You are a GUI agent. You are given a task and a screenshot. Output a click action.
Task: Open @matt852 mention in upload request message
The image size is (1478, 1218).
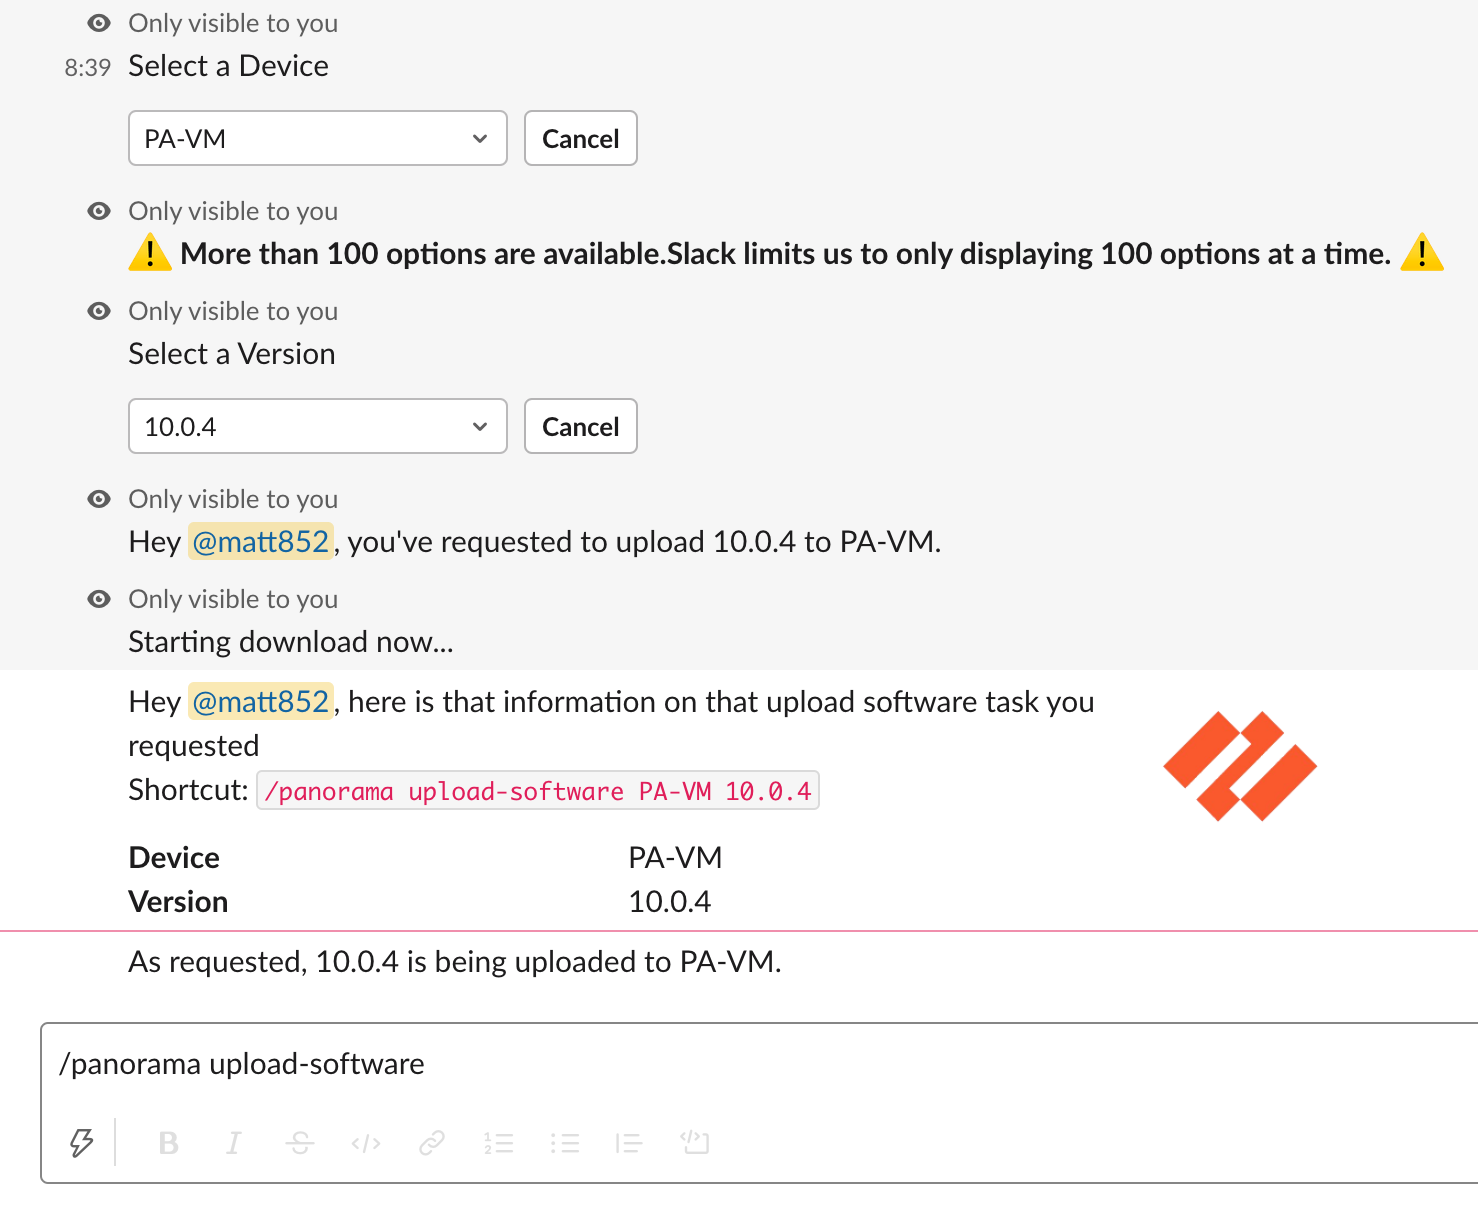coord(261,541)
